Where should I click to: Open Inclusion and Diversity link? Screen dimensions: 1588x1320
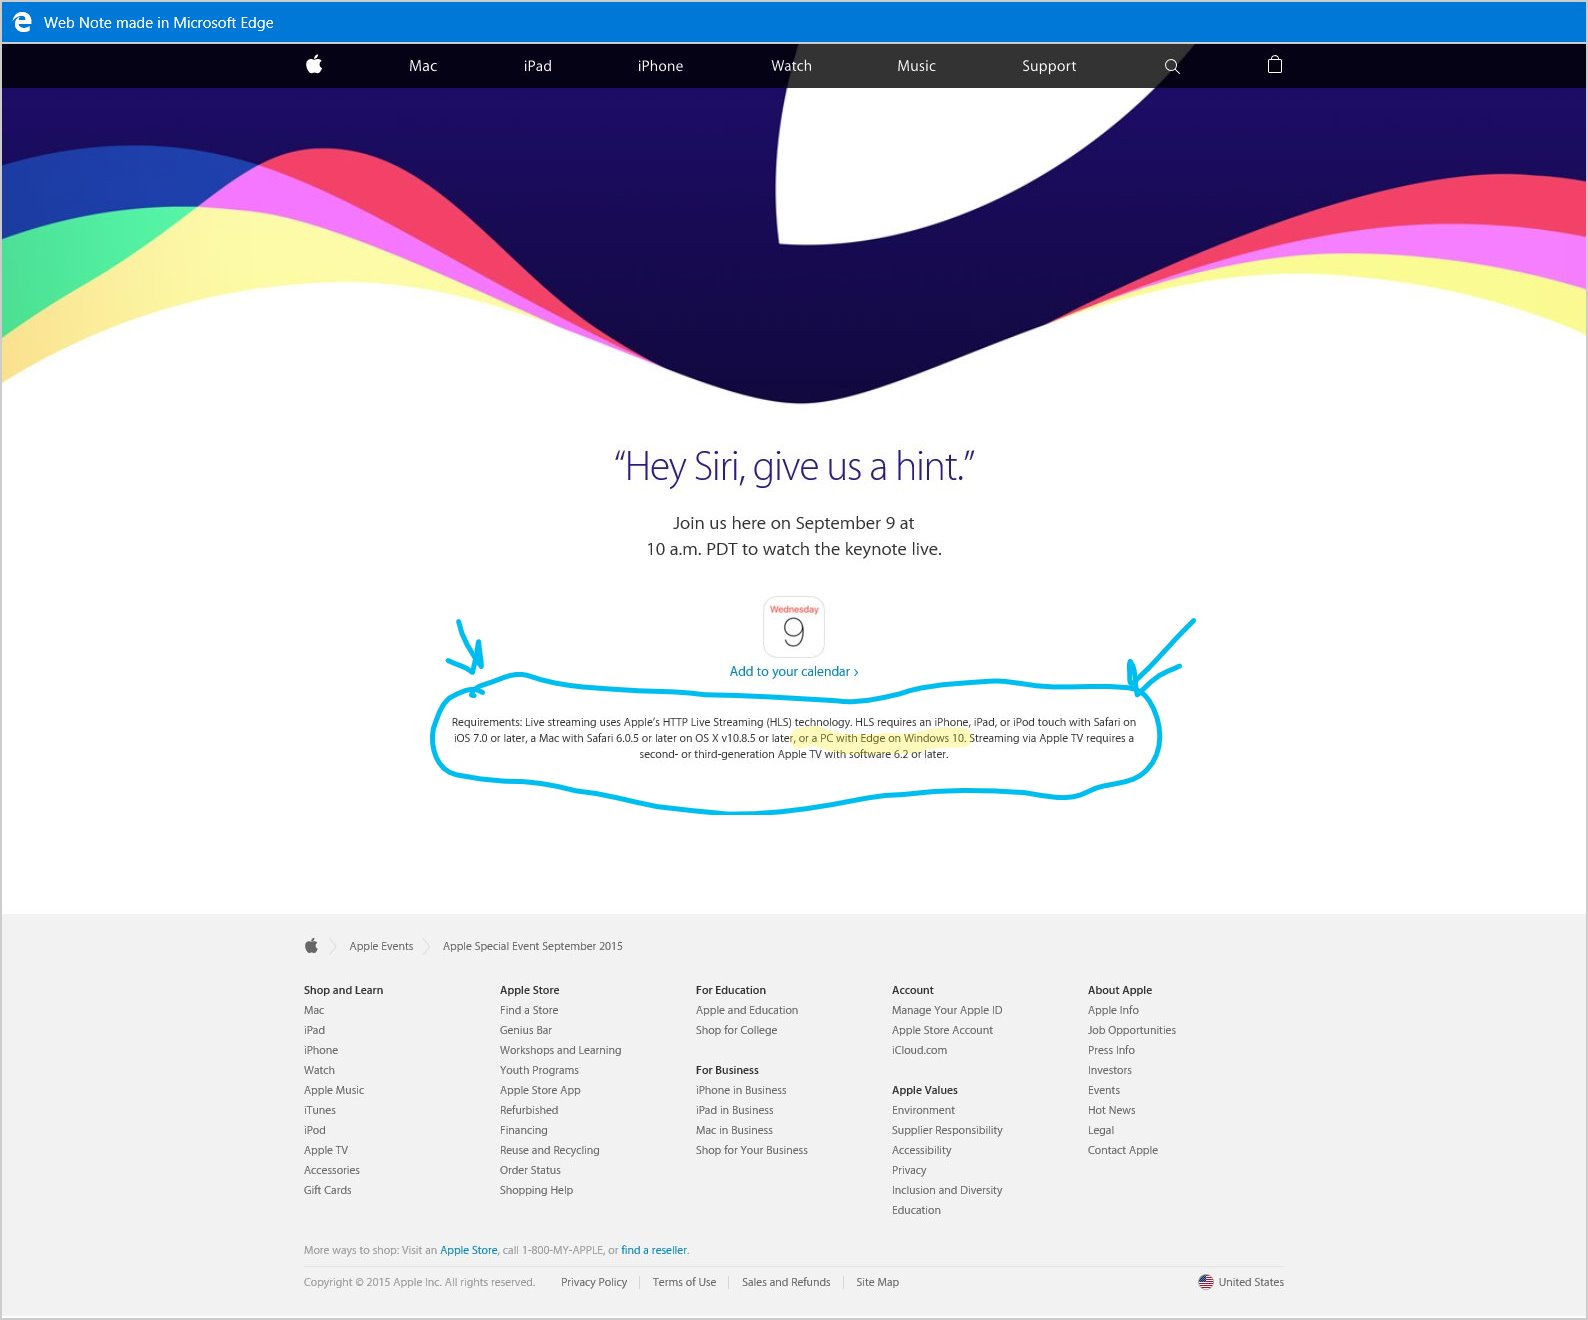(x=947, y=1190)
